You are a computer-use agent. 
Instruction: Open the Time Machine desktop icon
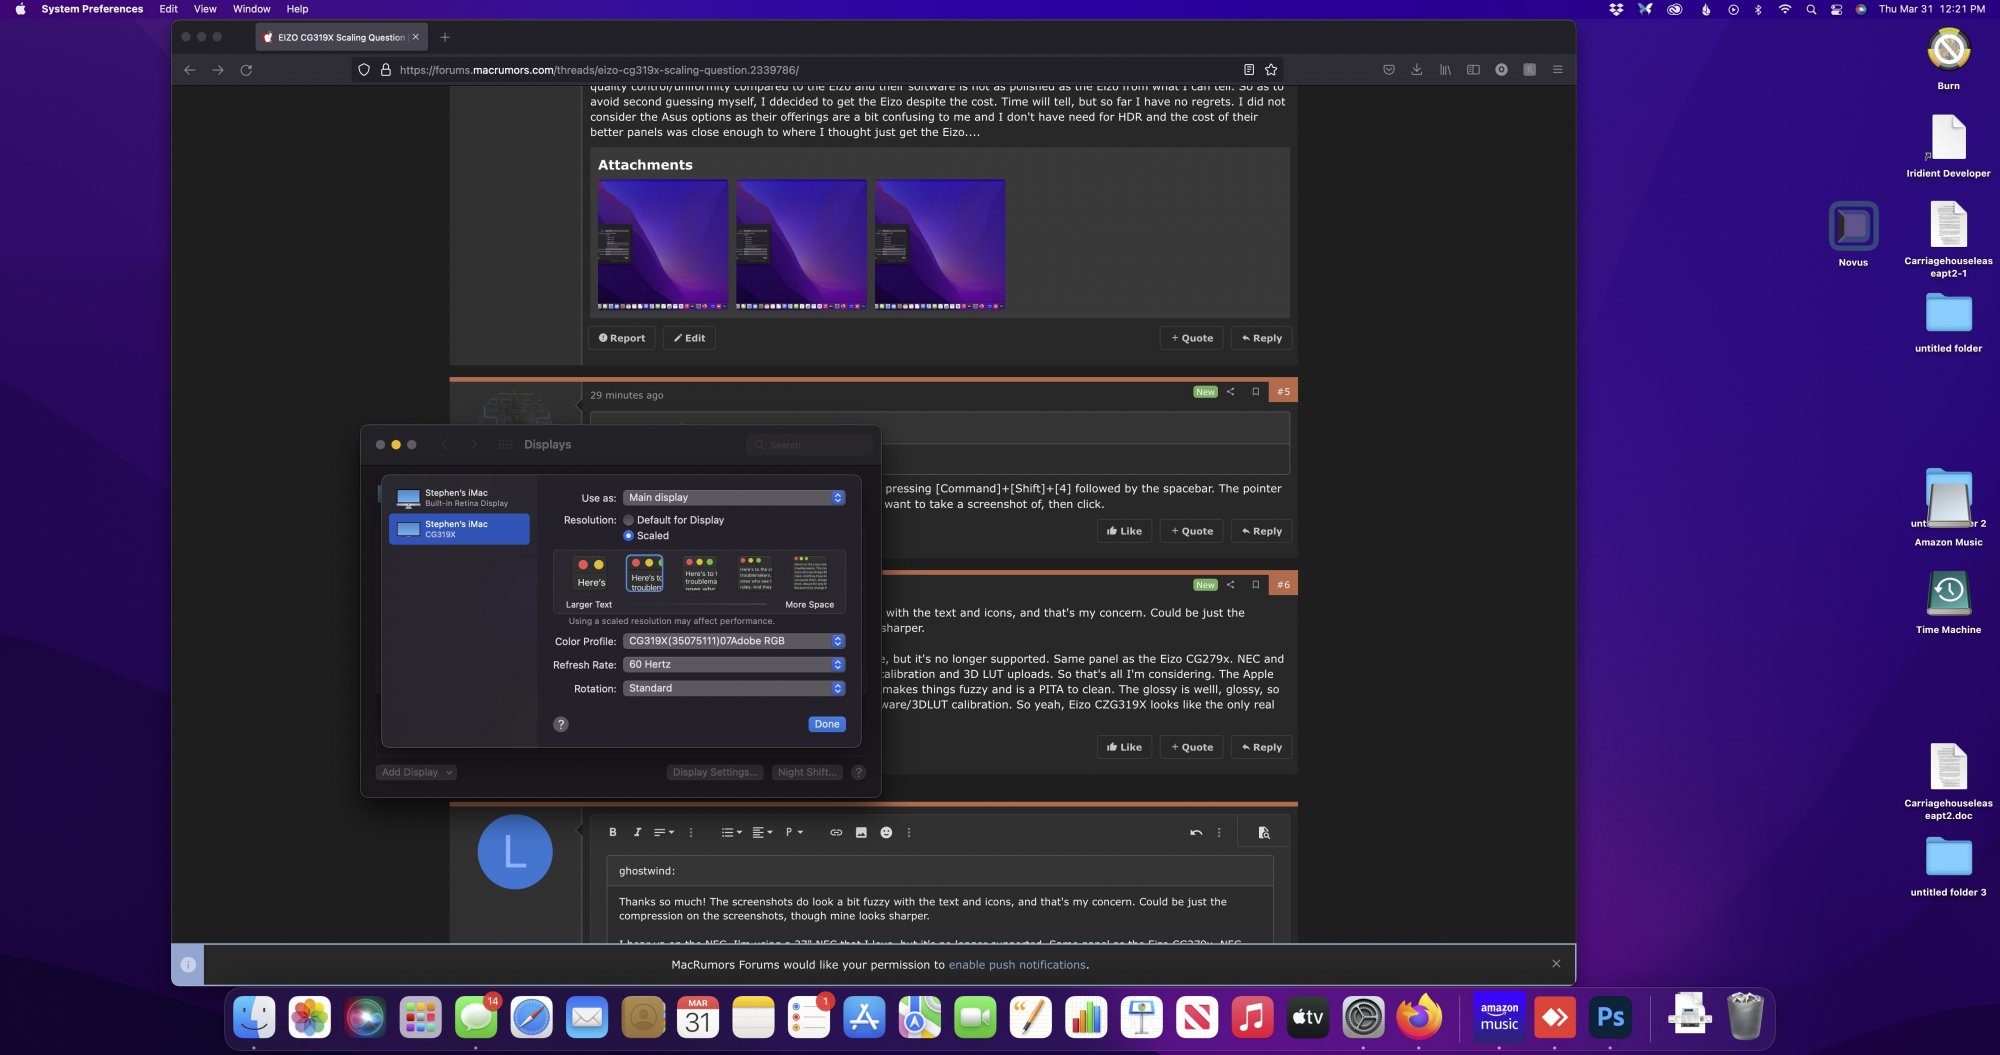(x=1948, y=602)
